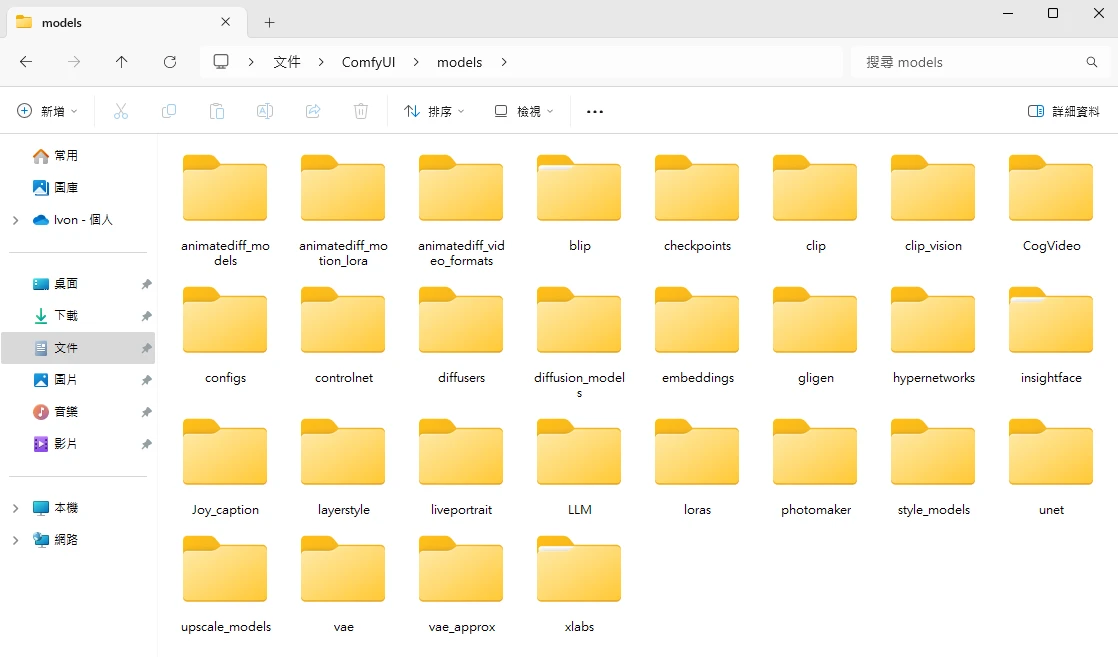Click the 搜尋 models search box
Viewport: 1118px width, 657px height.
click(970, 62)
